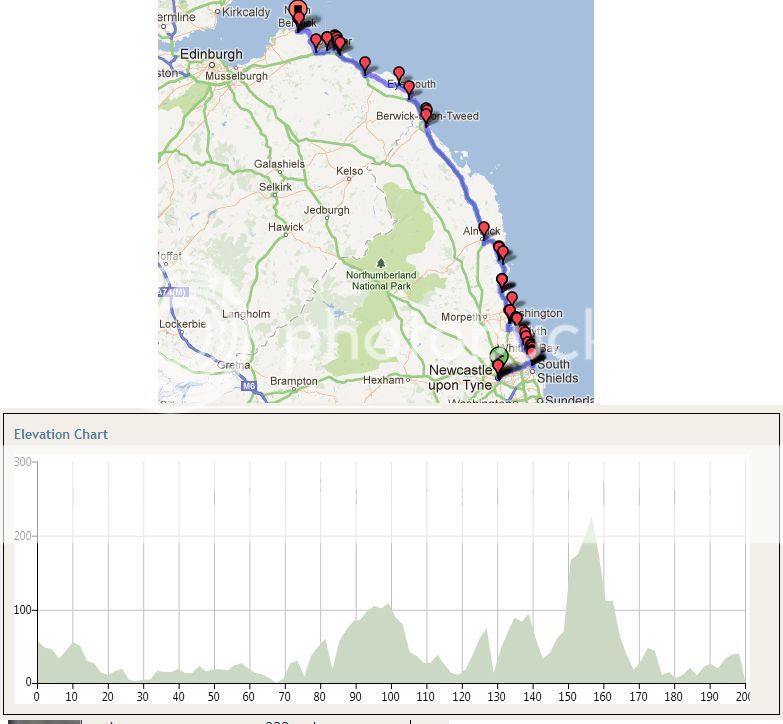Click the Hexham town label

383,380
